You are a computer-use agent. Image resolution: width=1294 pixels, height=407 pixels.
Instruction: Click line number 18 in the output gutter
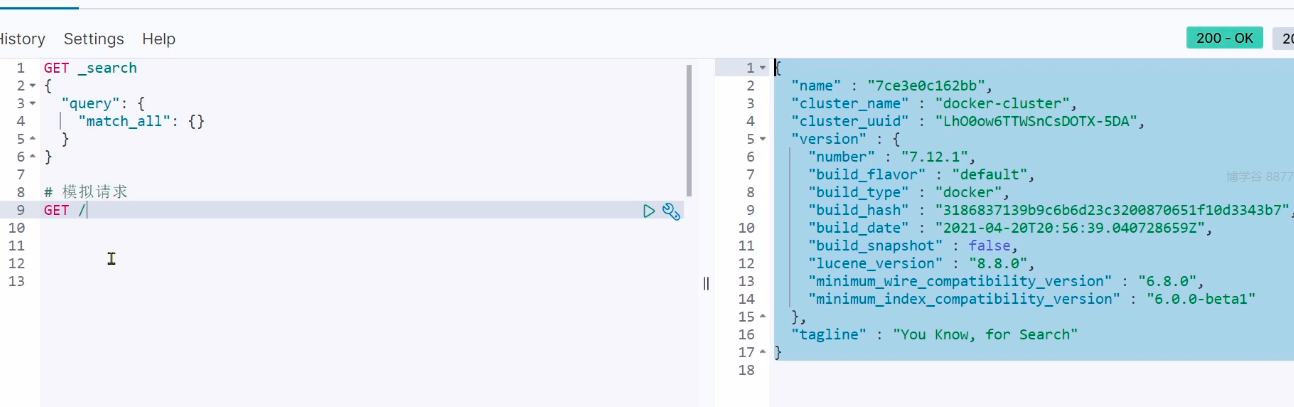tap(746, 371)
